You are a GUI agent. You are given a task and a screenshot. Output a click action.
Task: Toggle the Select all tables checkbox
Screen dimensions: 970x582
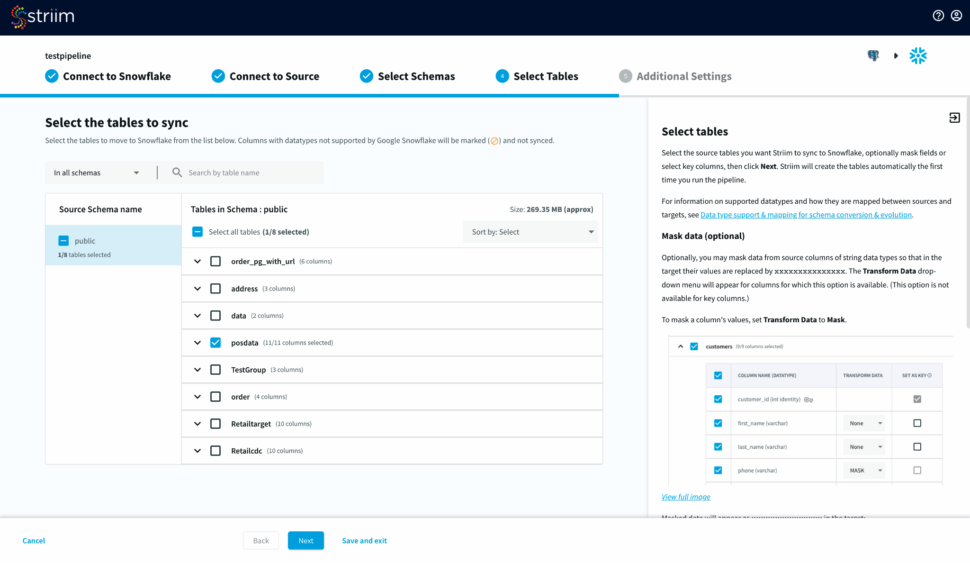pos(197,232)
